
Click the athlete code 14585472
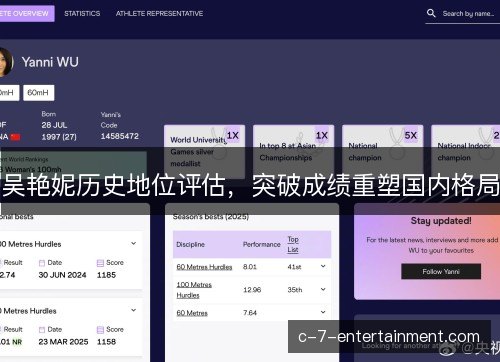pos(120,136)
